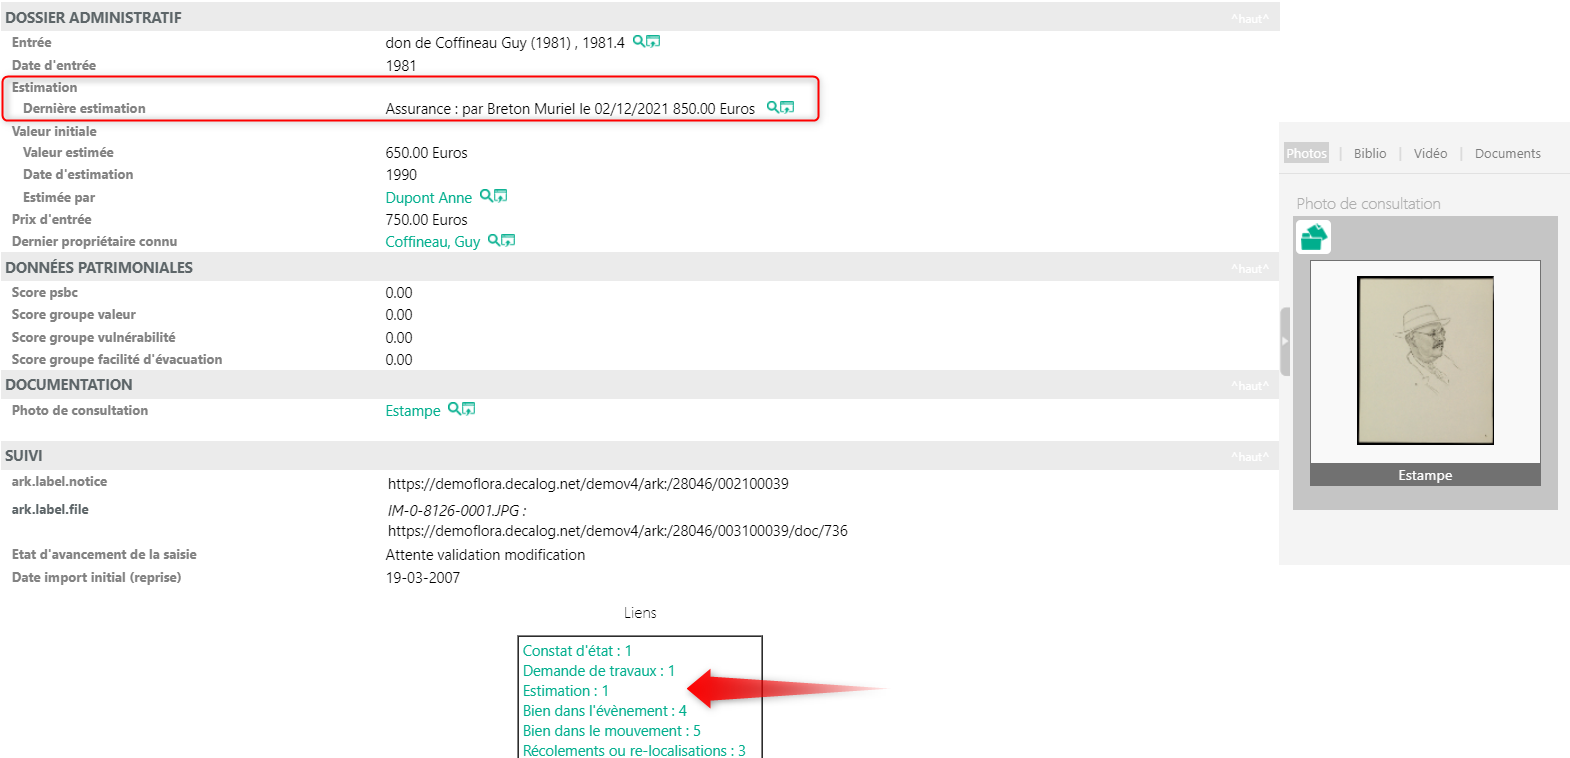Switch to the Vidéo tab
The image size is (1570, 758).
[1430, 153]
